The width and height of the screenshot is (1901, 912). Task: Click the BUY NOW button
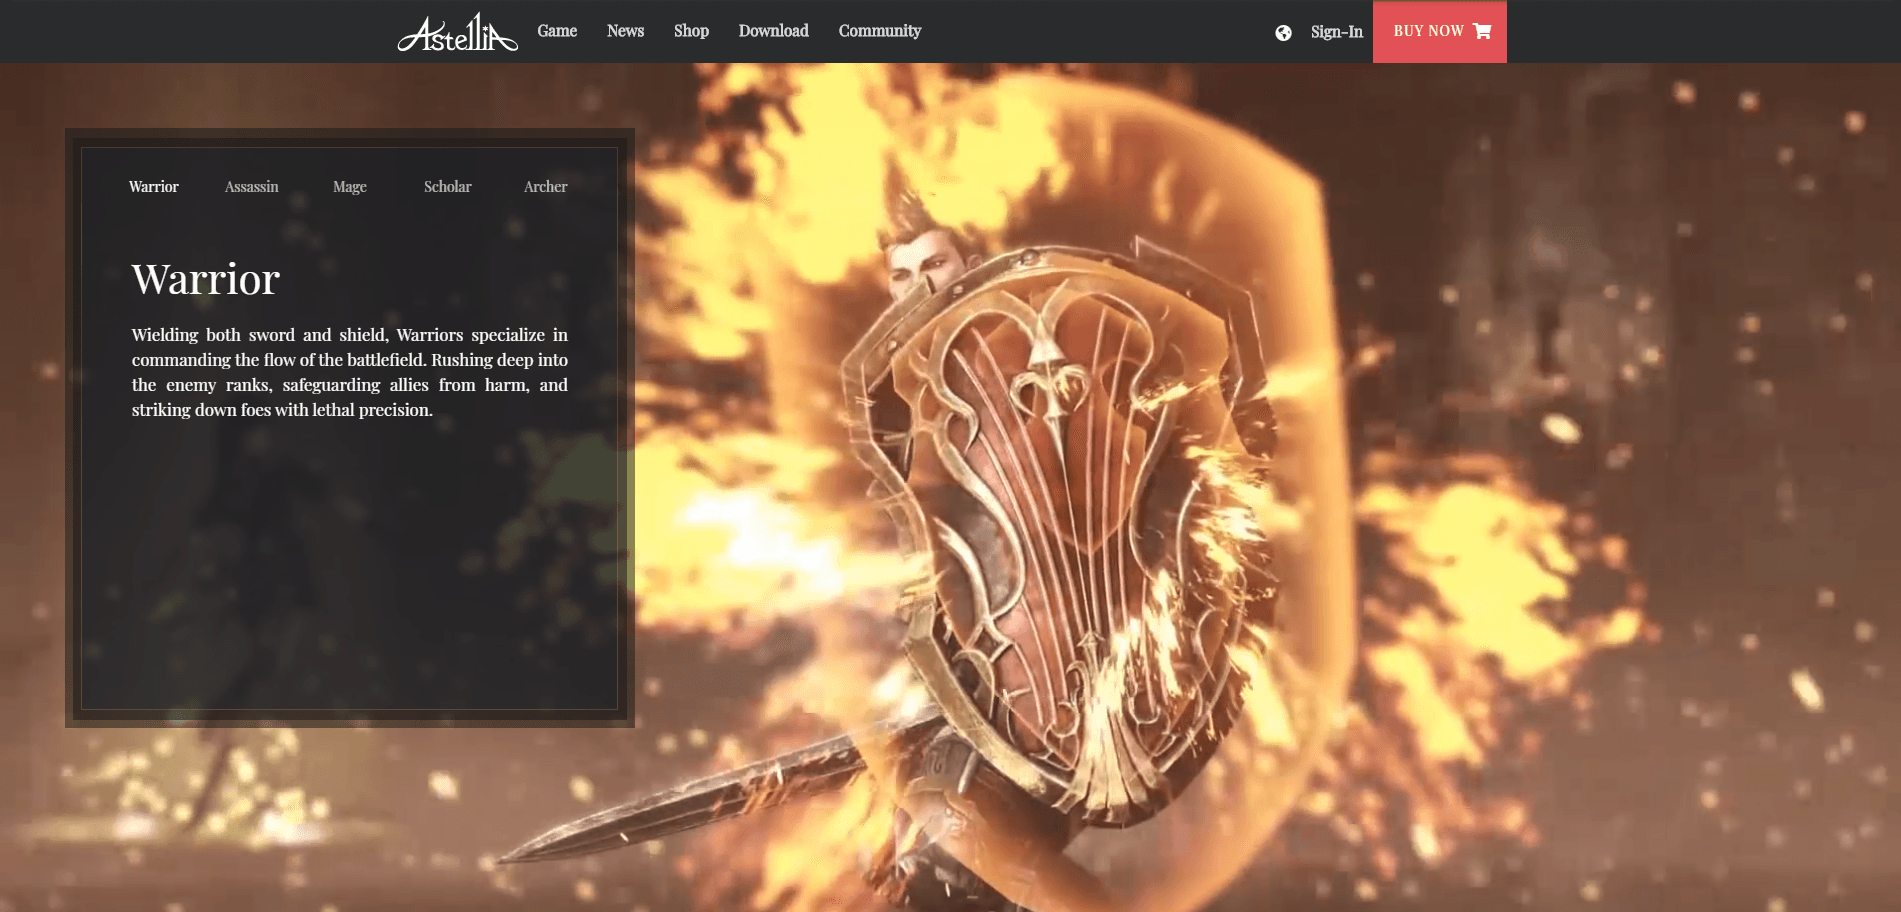pos(1439,32)
